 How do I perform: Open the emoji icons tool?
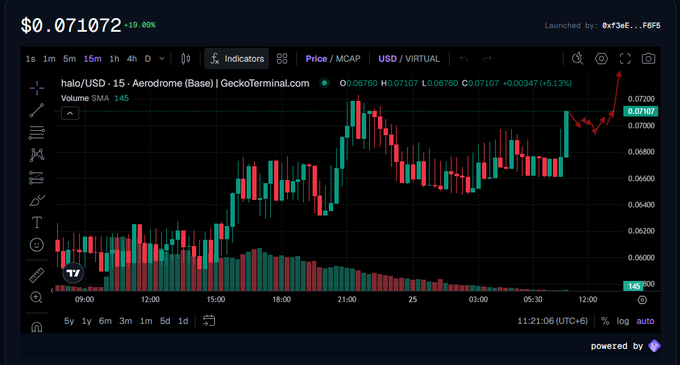[x=37, y=245]
